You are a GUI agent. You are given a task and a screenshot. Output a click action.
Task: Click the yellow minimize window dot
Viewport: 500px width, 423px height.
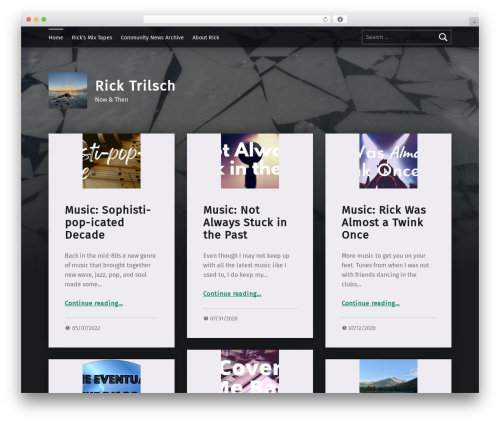tap(36, 20)
